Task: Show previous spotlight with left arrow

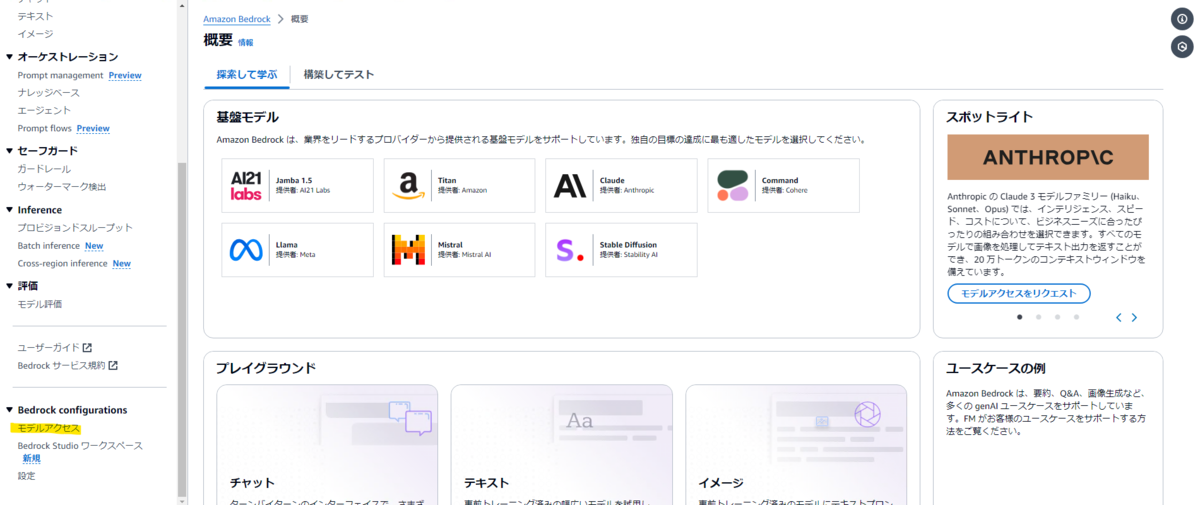Action: (x=1119, y=317)
